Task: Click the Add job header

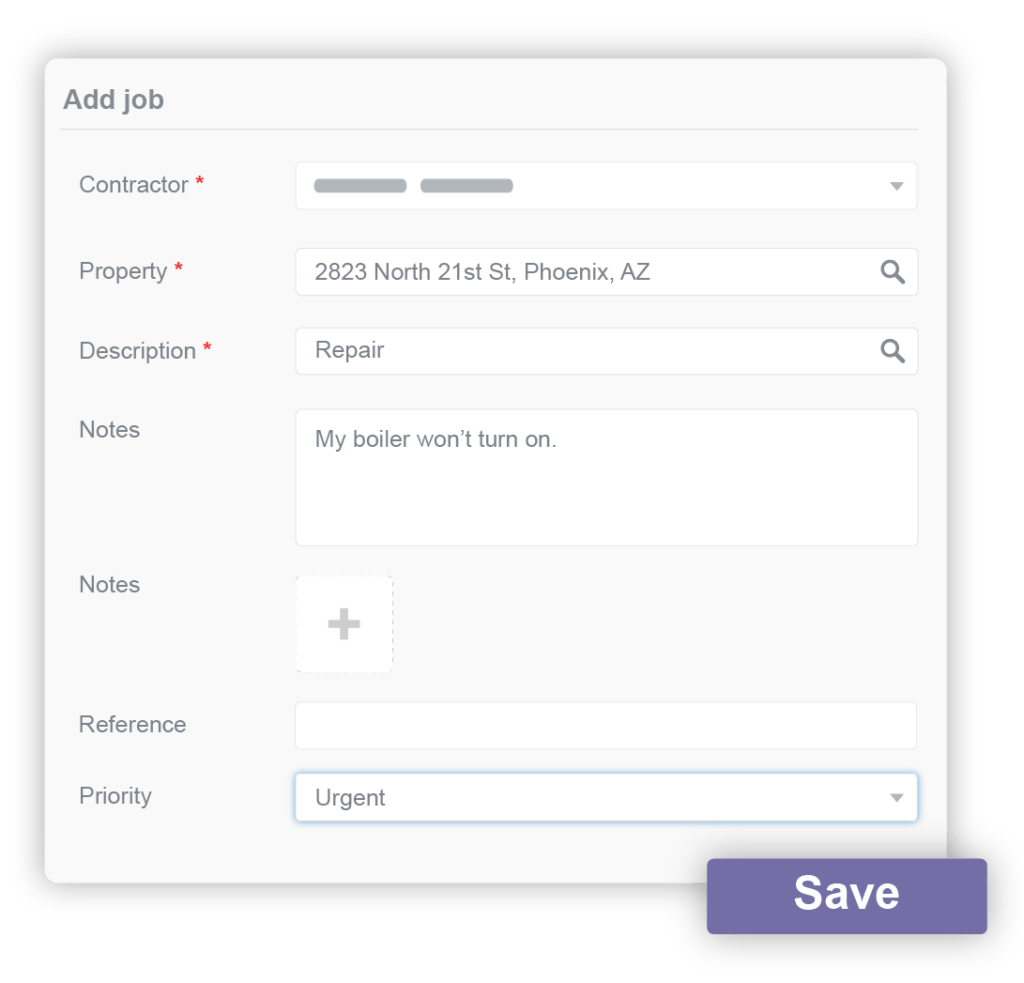Action: 113,99
